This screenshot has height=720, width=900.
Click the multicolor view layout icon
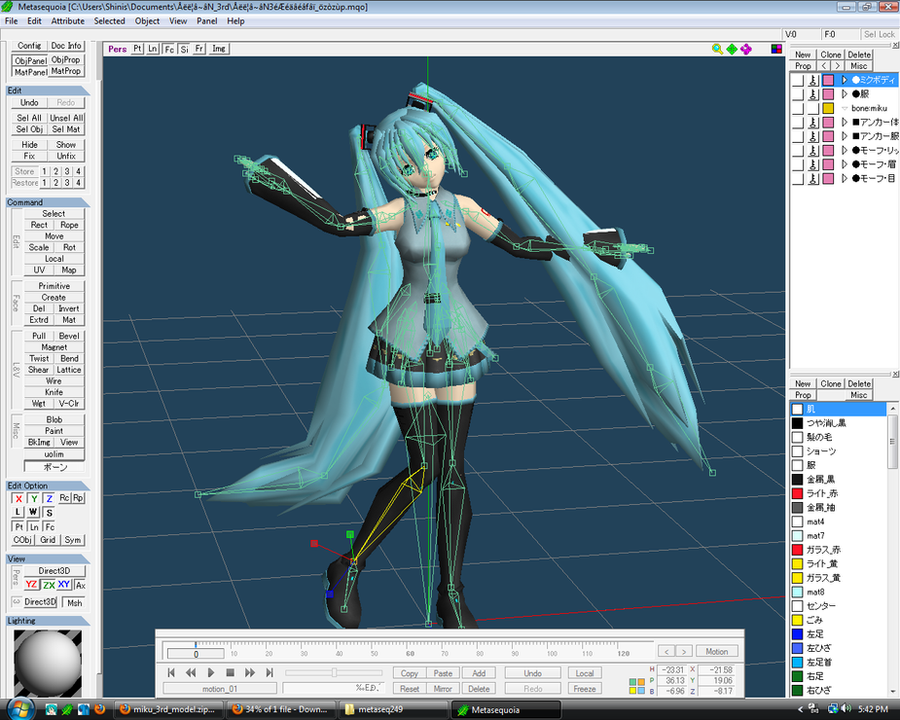776,49
